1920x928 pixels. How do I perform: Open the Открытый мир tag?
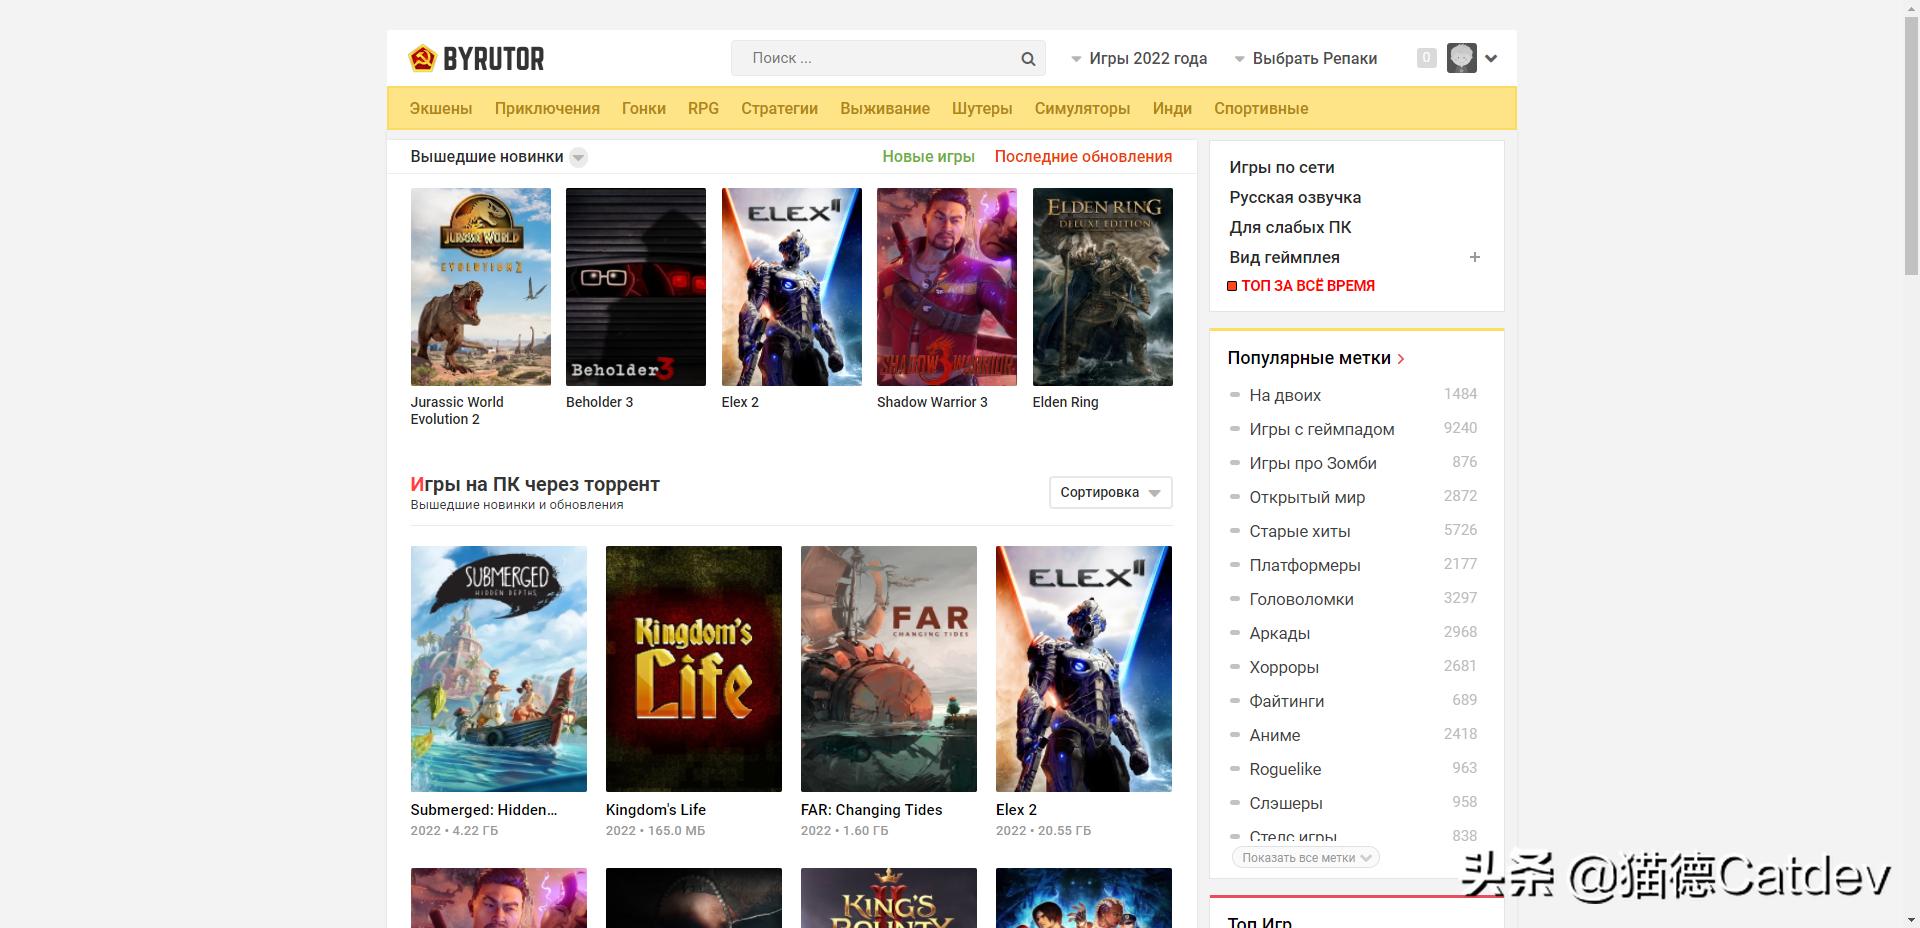(x=1306, y=497)
